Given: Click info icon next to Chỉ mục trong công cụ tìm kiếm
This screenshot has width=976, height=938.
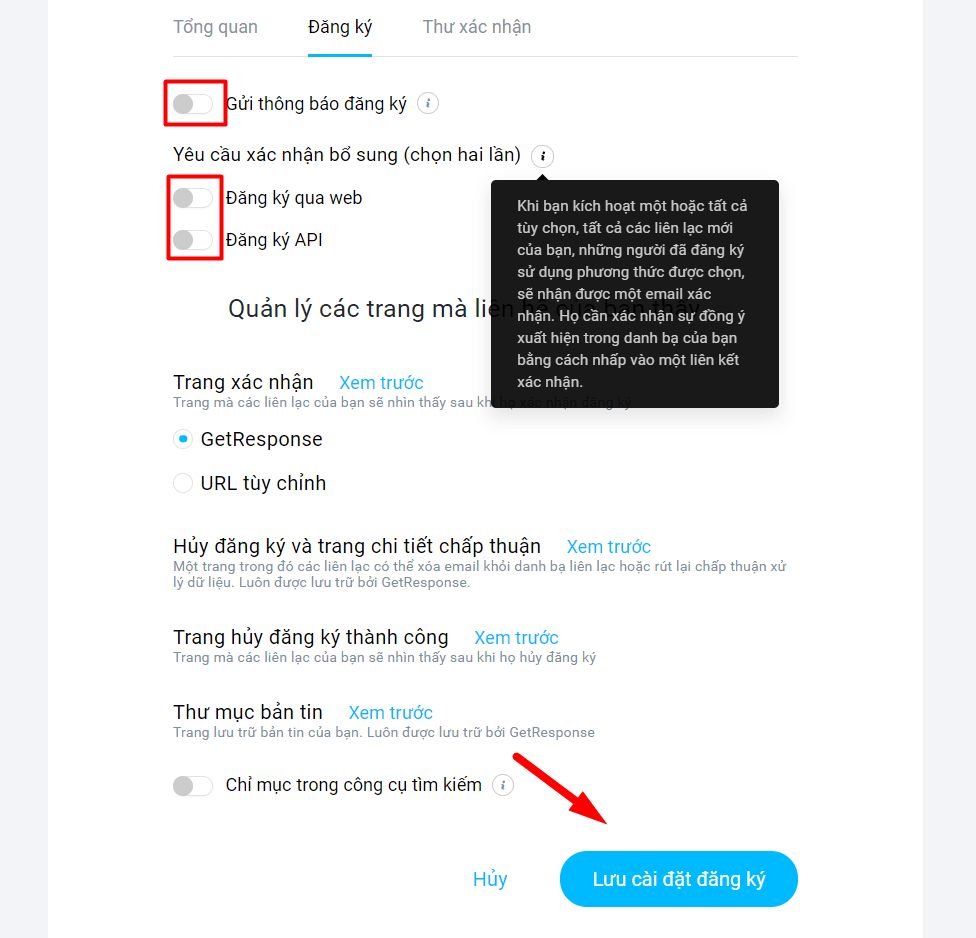Looking at the screenshot, I should coord(503,785).
